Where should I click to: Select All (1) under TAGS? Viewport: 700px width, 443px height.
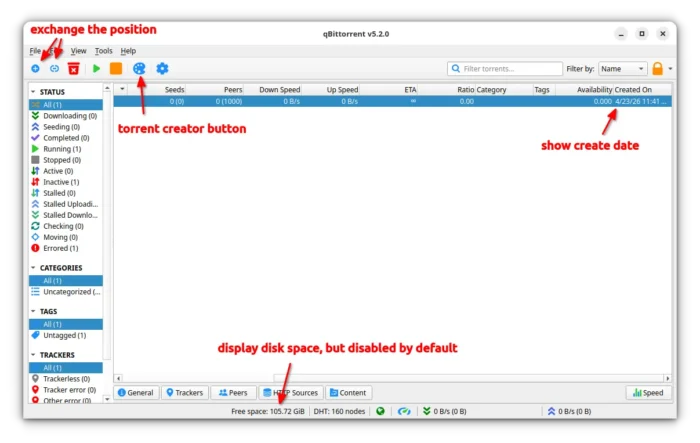pos(66,324)
